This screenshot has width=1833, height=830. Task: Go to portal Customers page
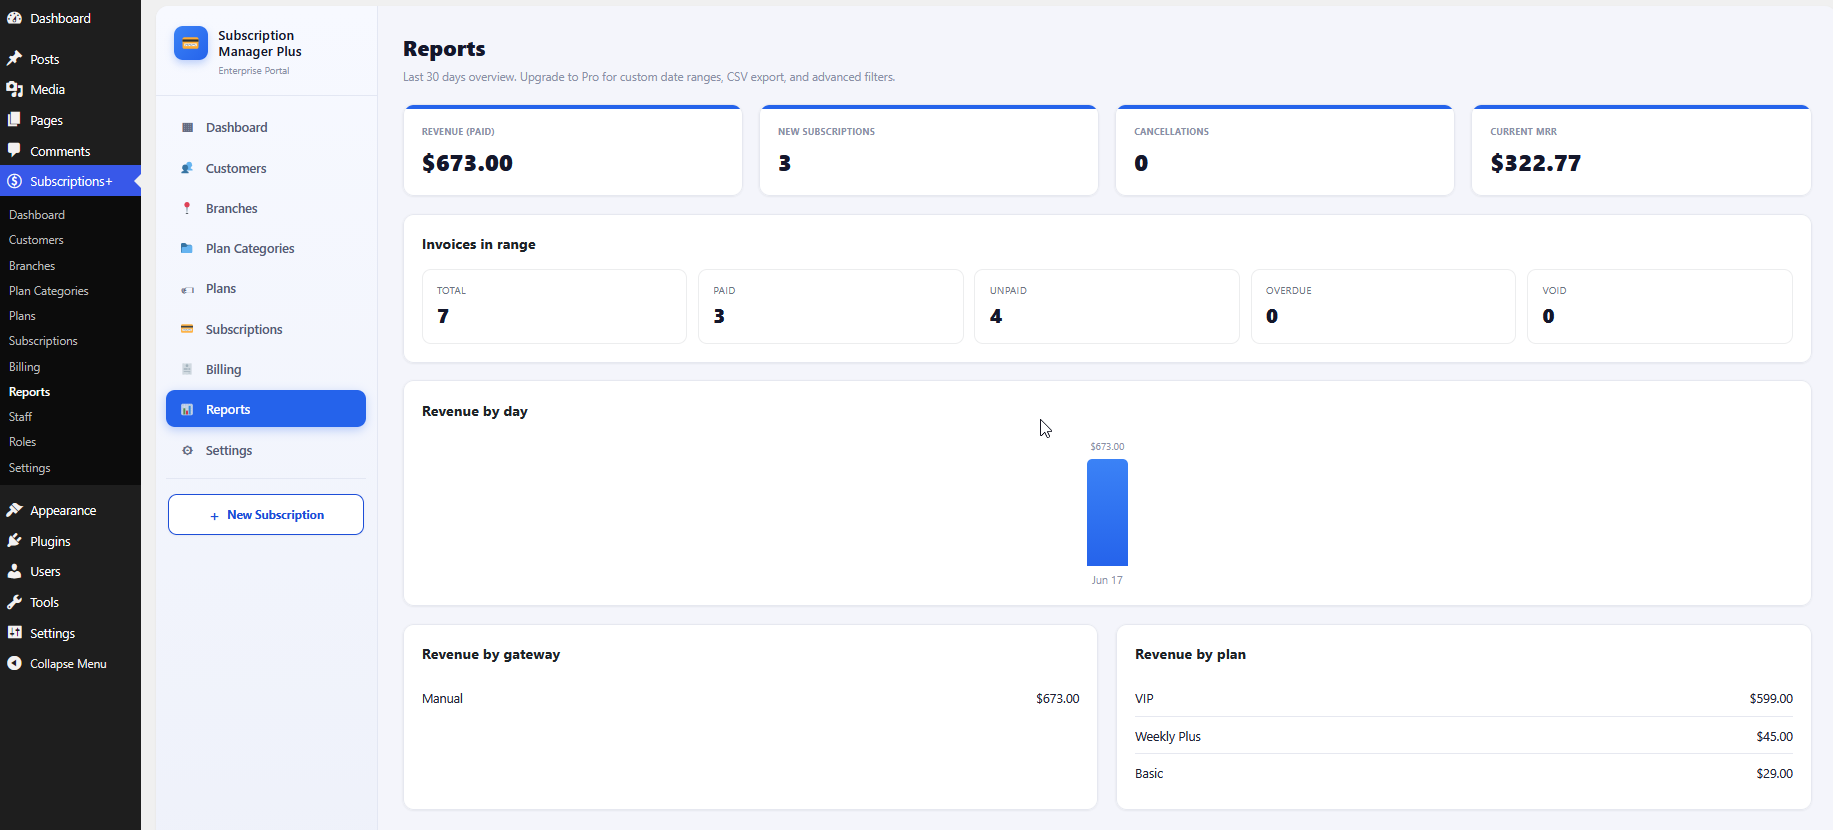click(266, 168)
